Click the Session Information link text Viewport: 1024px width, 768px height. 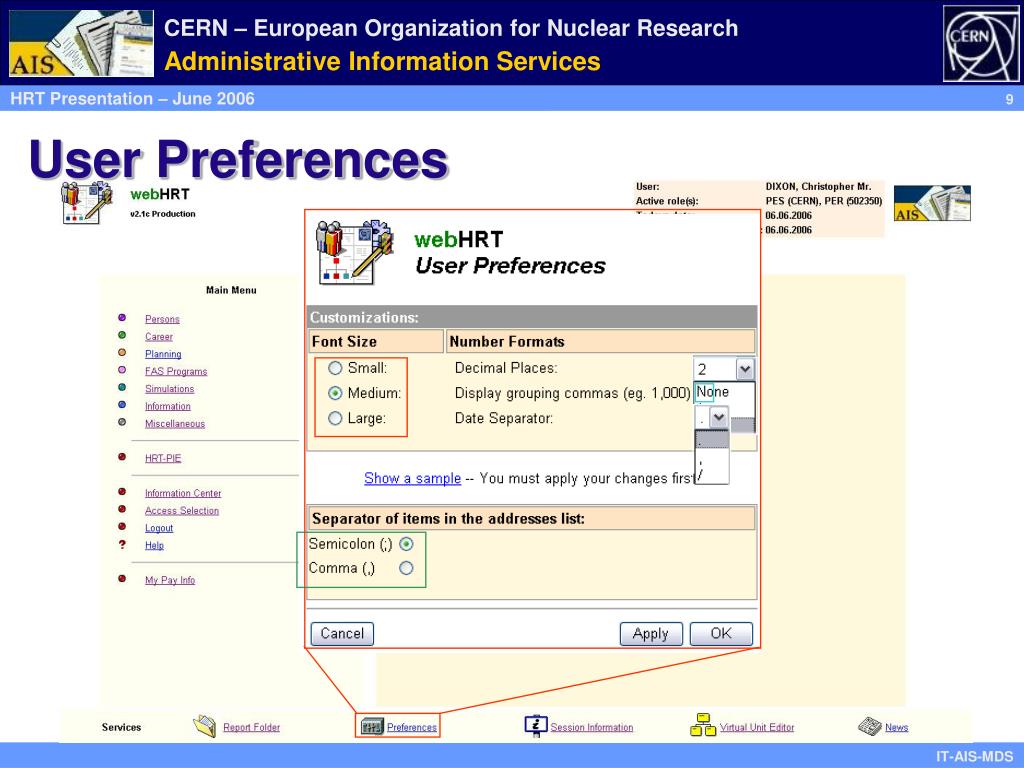[592, 728]
